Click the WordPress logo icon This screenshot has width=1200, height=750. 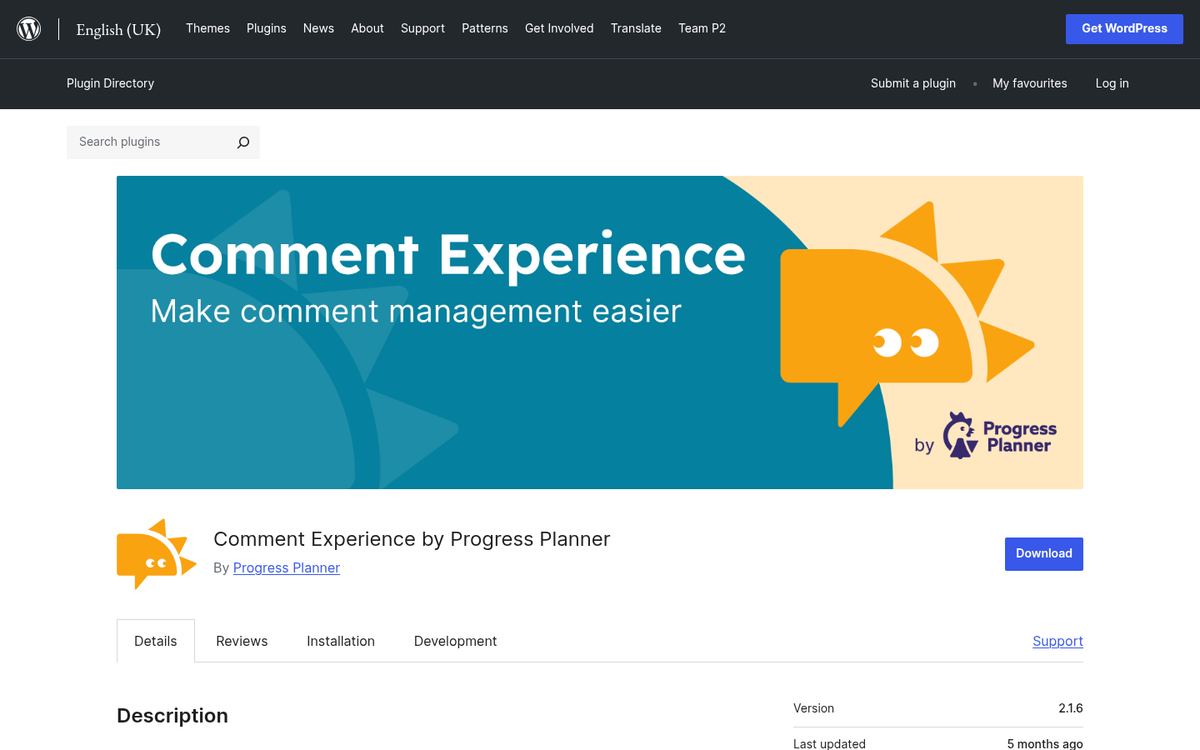[x=28, y=28]
